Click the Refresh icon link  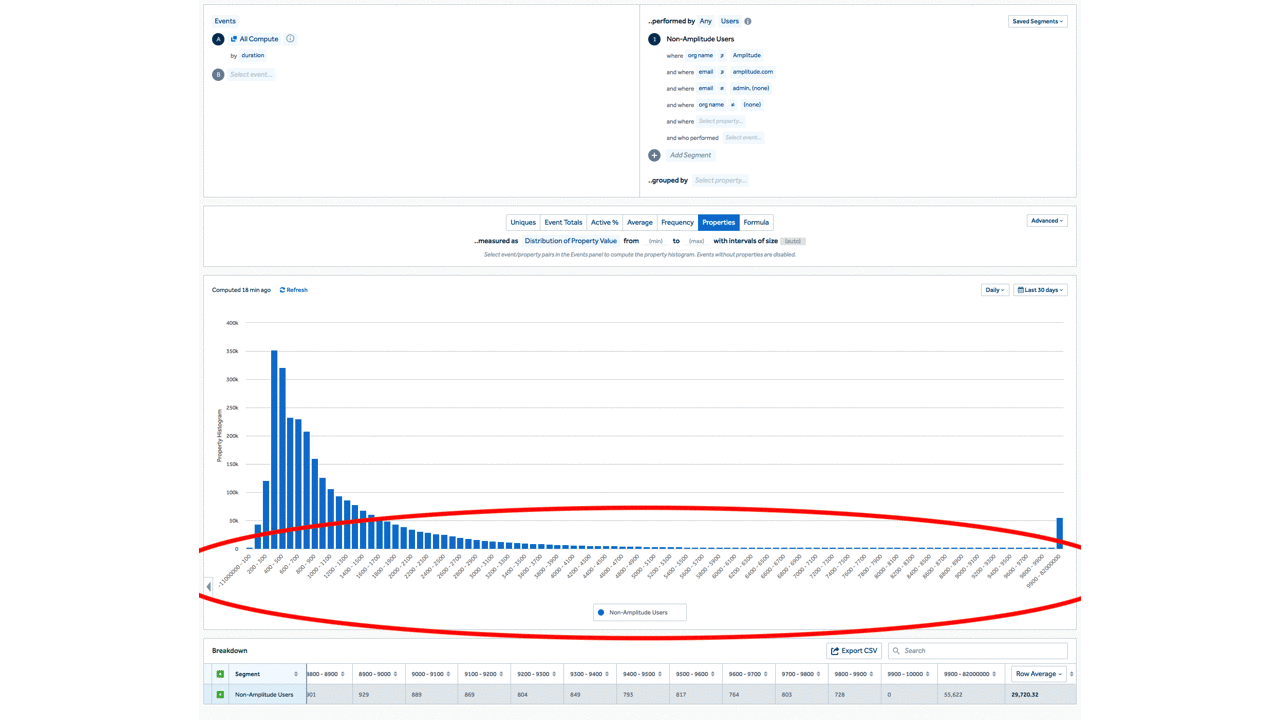click(x=283, y=290)
